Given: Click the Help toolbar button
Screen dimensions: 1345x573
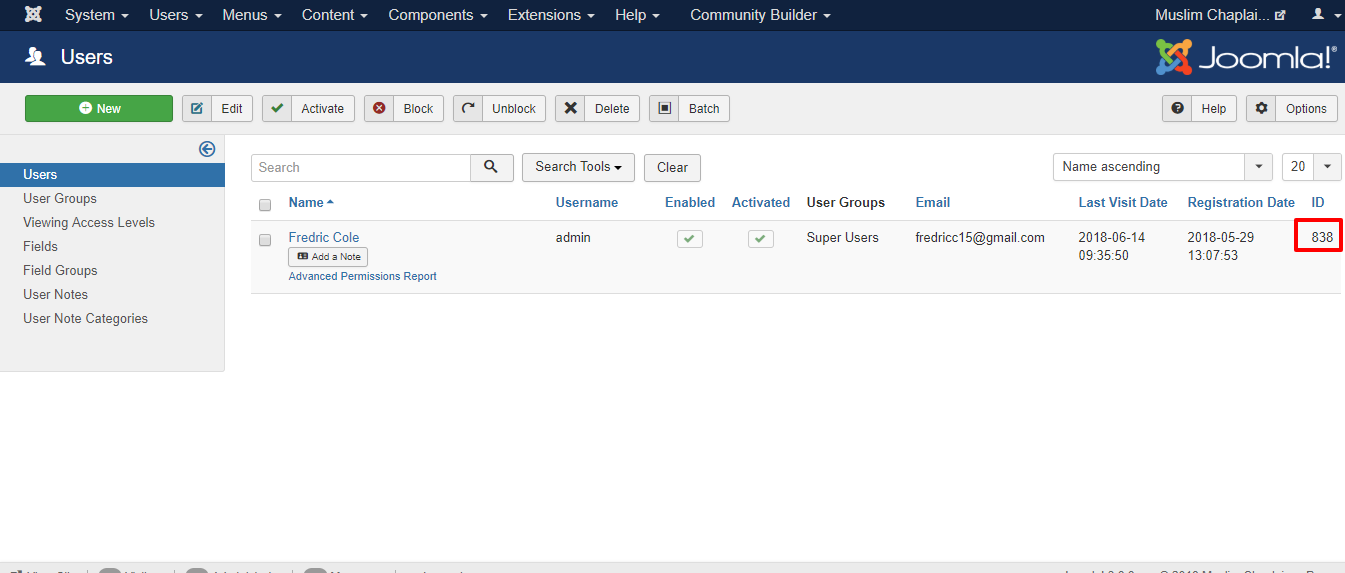Looking at the screenshot, I should point(1199,109).
